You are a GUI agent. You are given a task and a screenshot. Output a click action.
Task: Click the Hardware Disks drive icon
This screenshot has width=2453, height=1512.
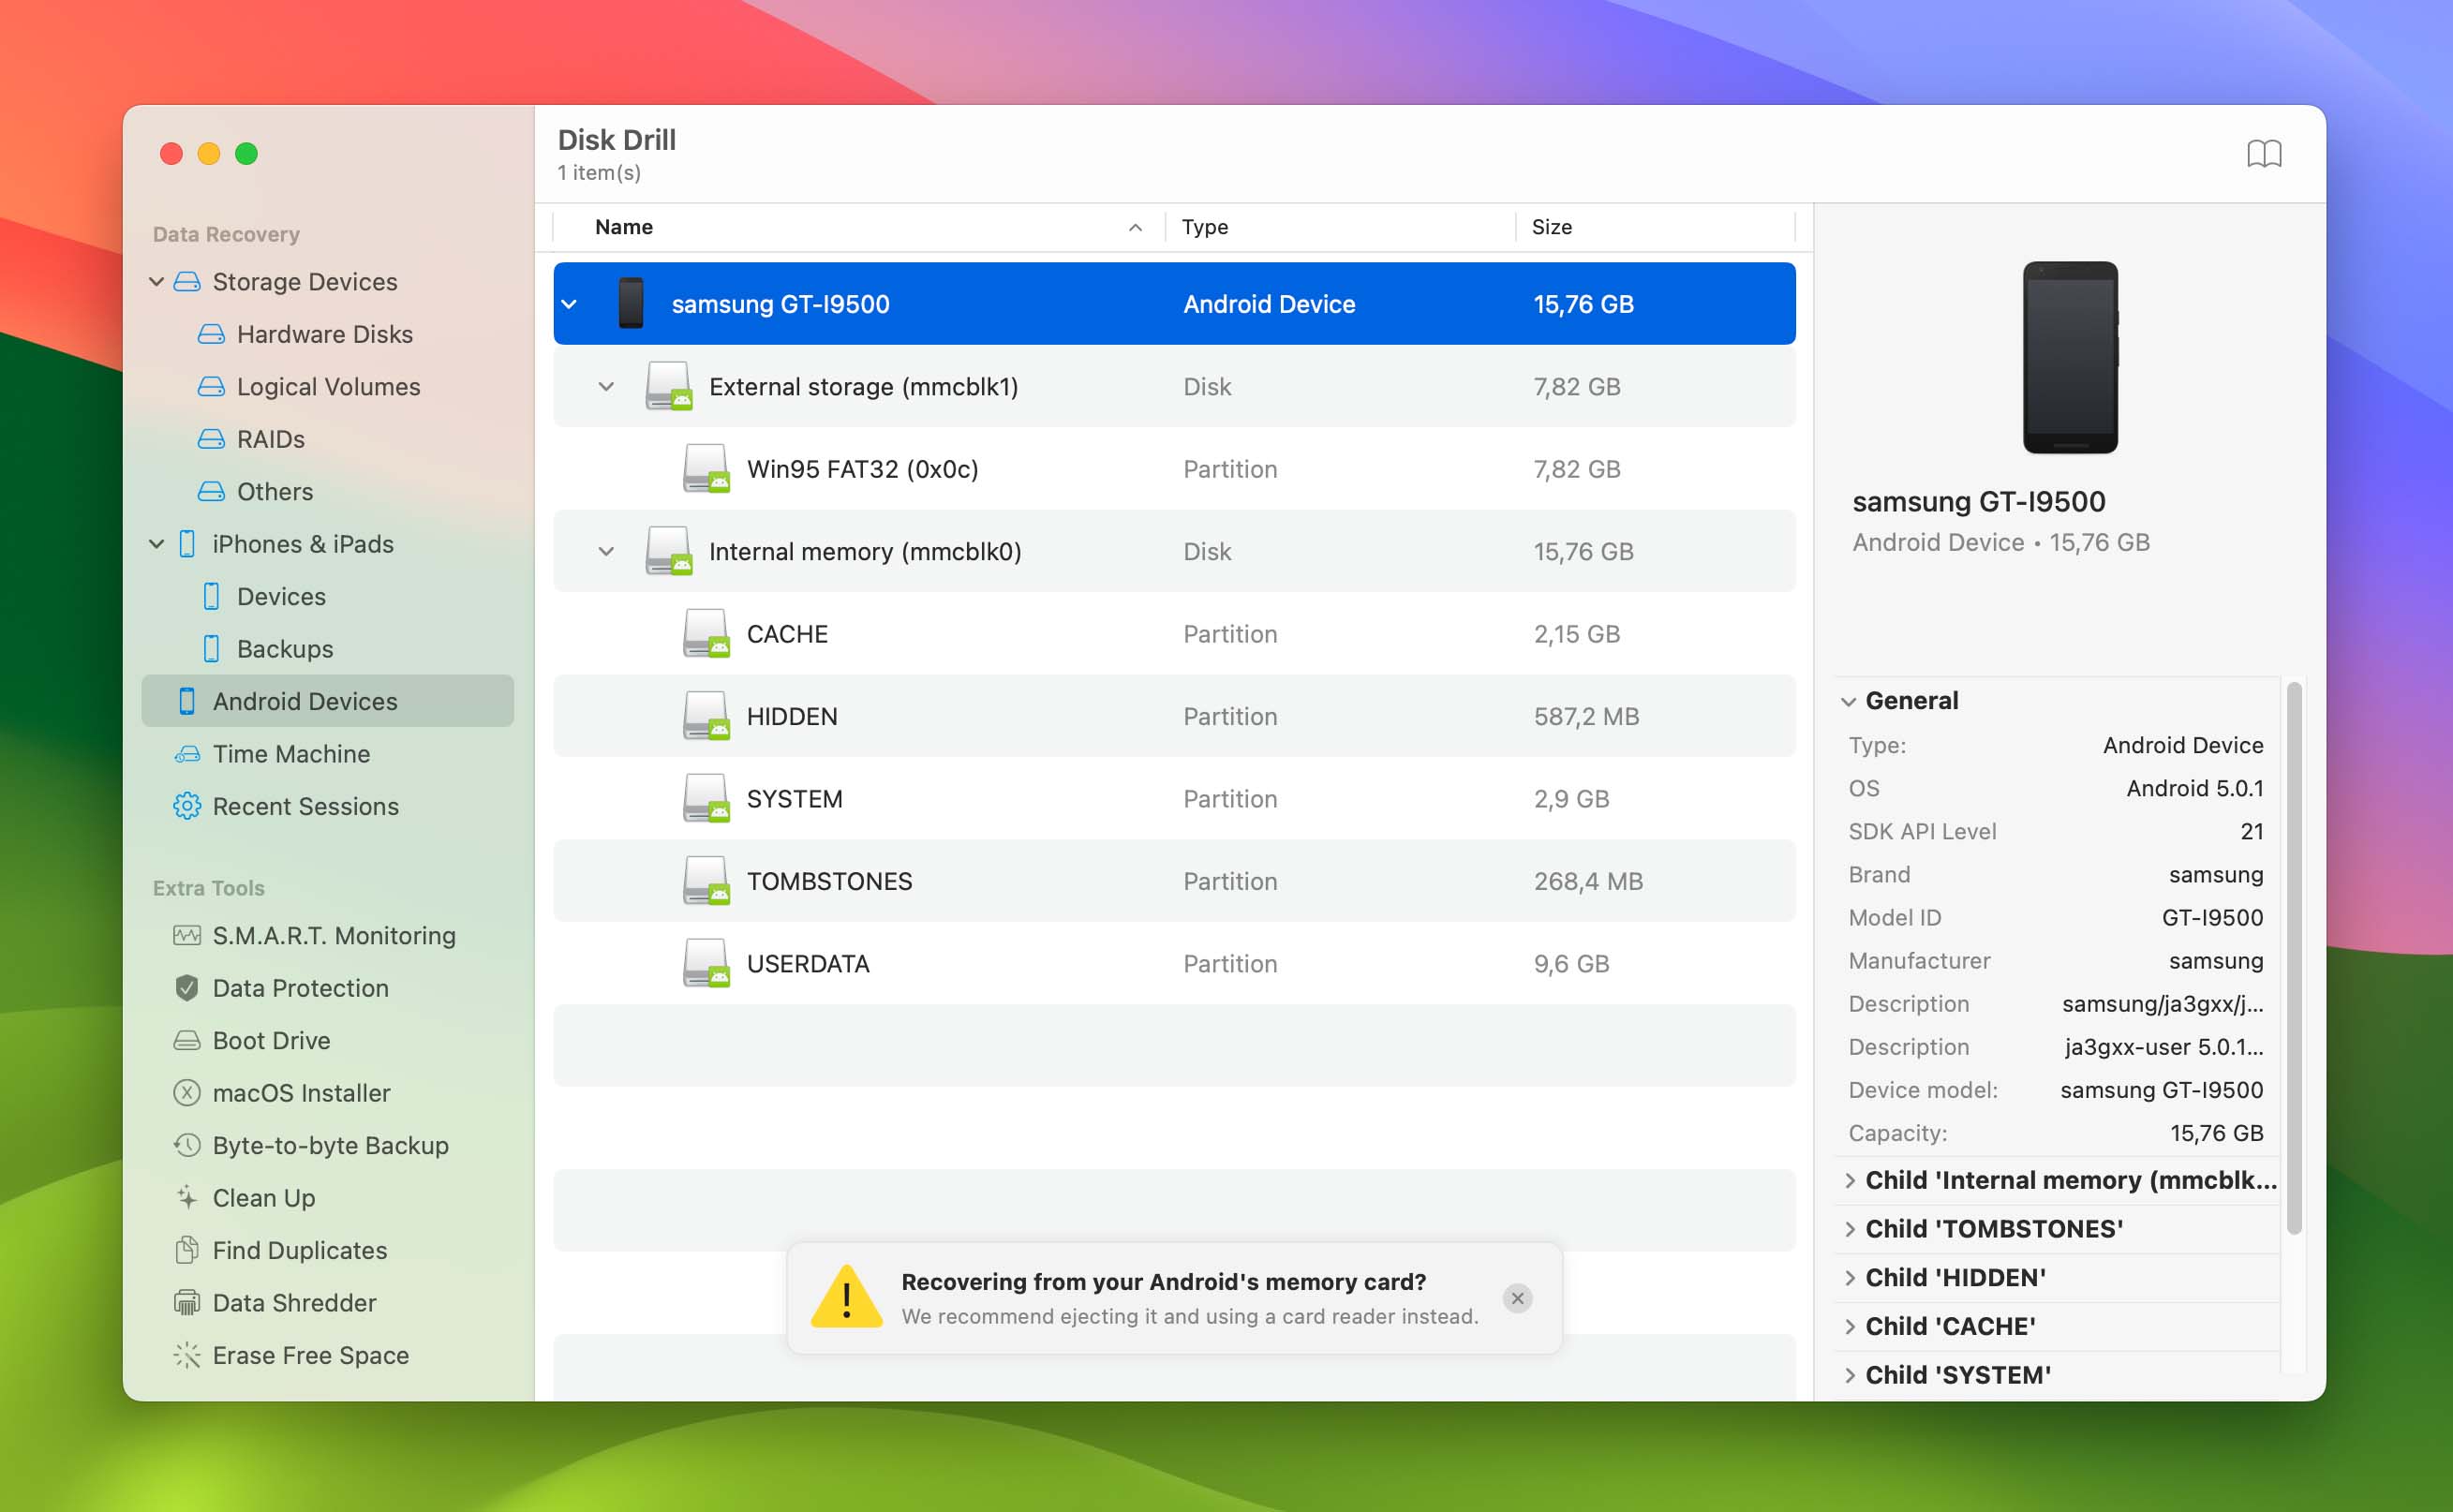211,334
